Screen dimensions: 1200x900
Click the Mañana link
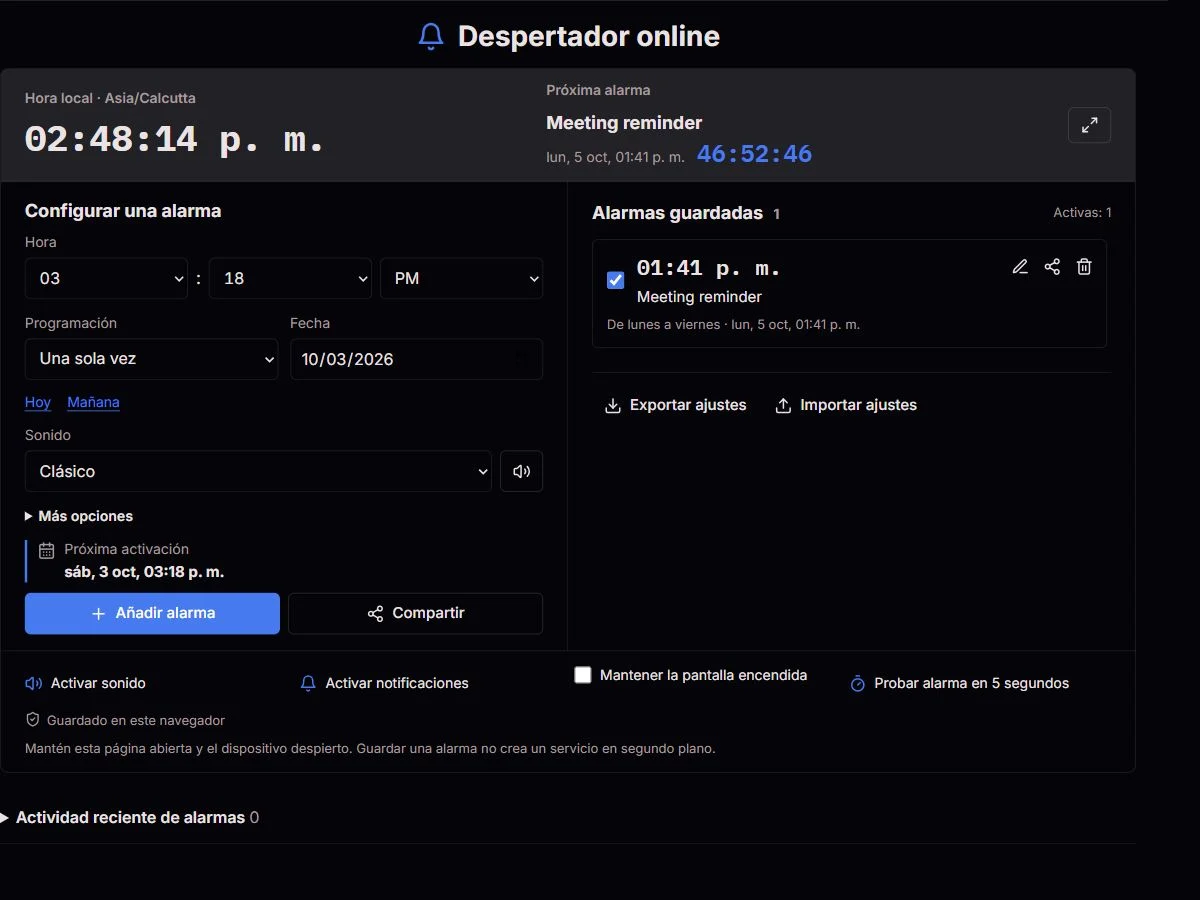[x=93, y=402]
